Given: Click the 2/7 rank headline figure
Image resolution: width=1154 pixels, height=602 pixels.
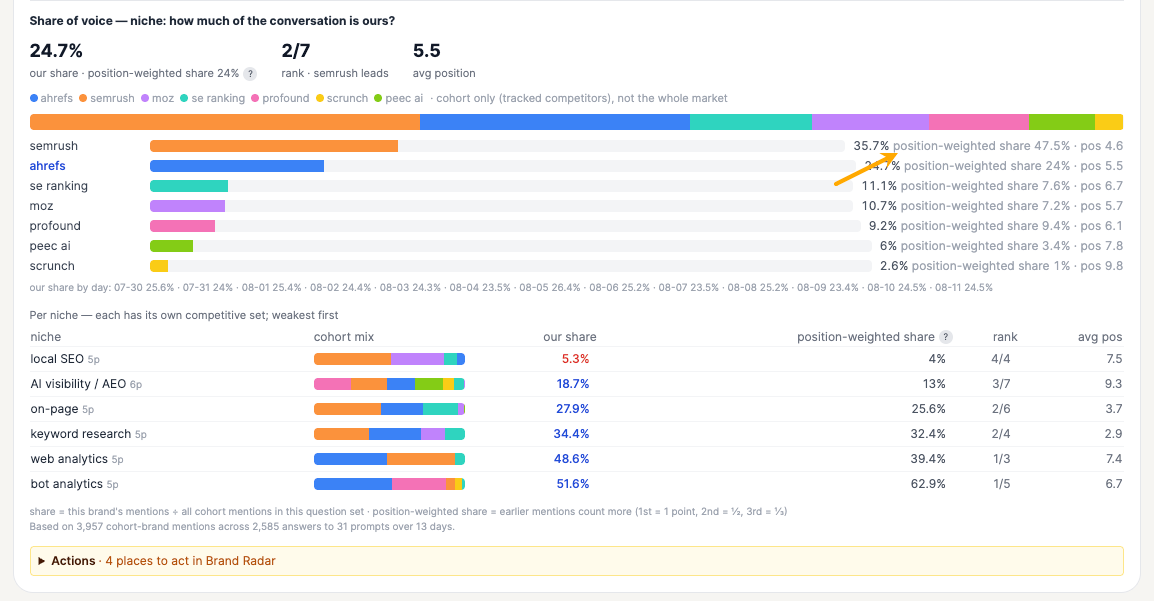Looking at the screenshot, I should coord(296,51).
